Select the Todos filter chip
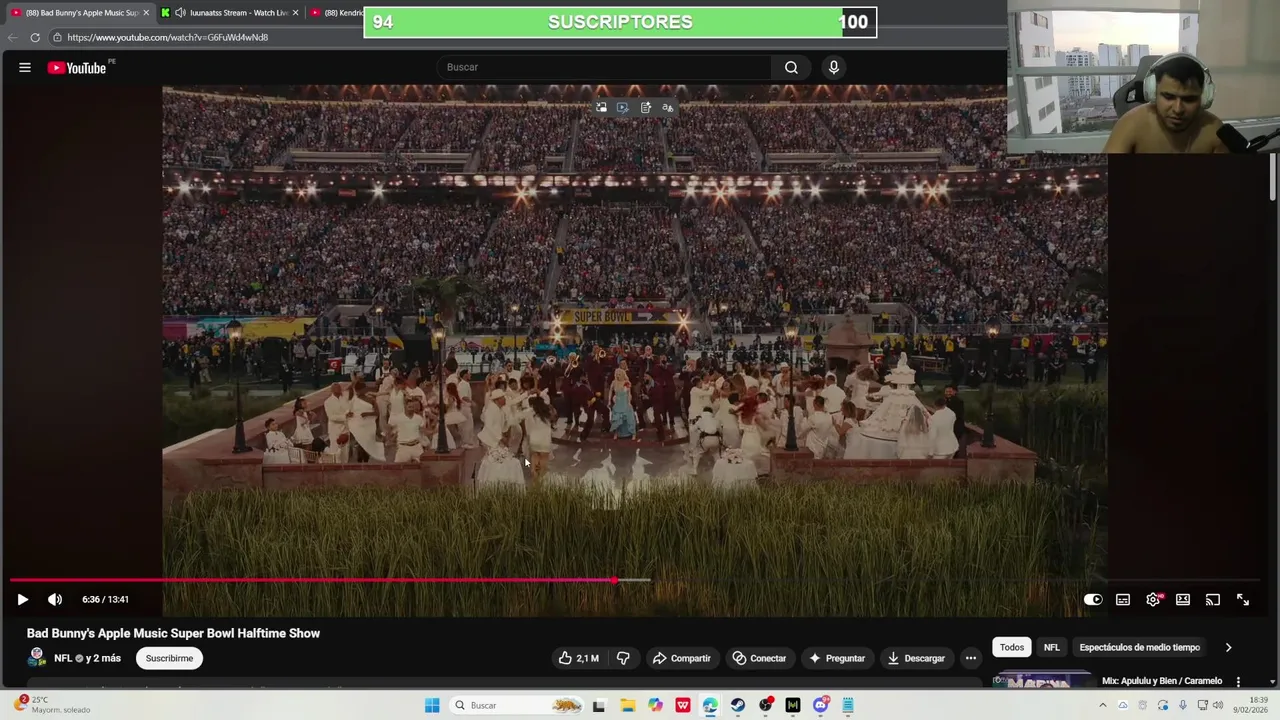Viewport: 1280px width, 720px height. [x=1012, y=647]
